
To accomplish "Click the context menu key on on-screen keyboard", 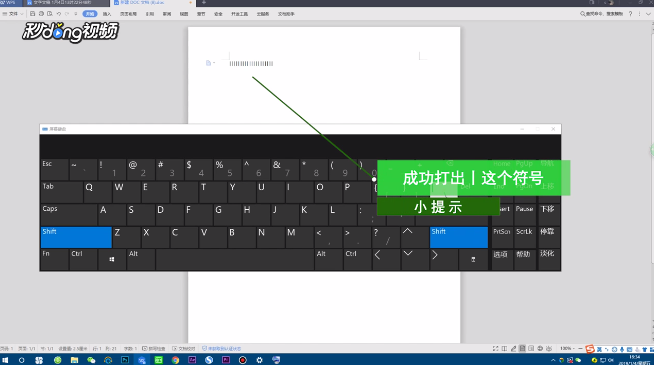I will point(473,259).
